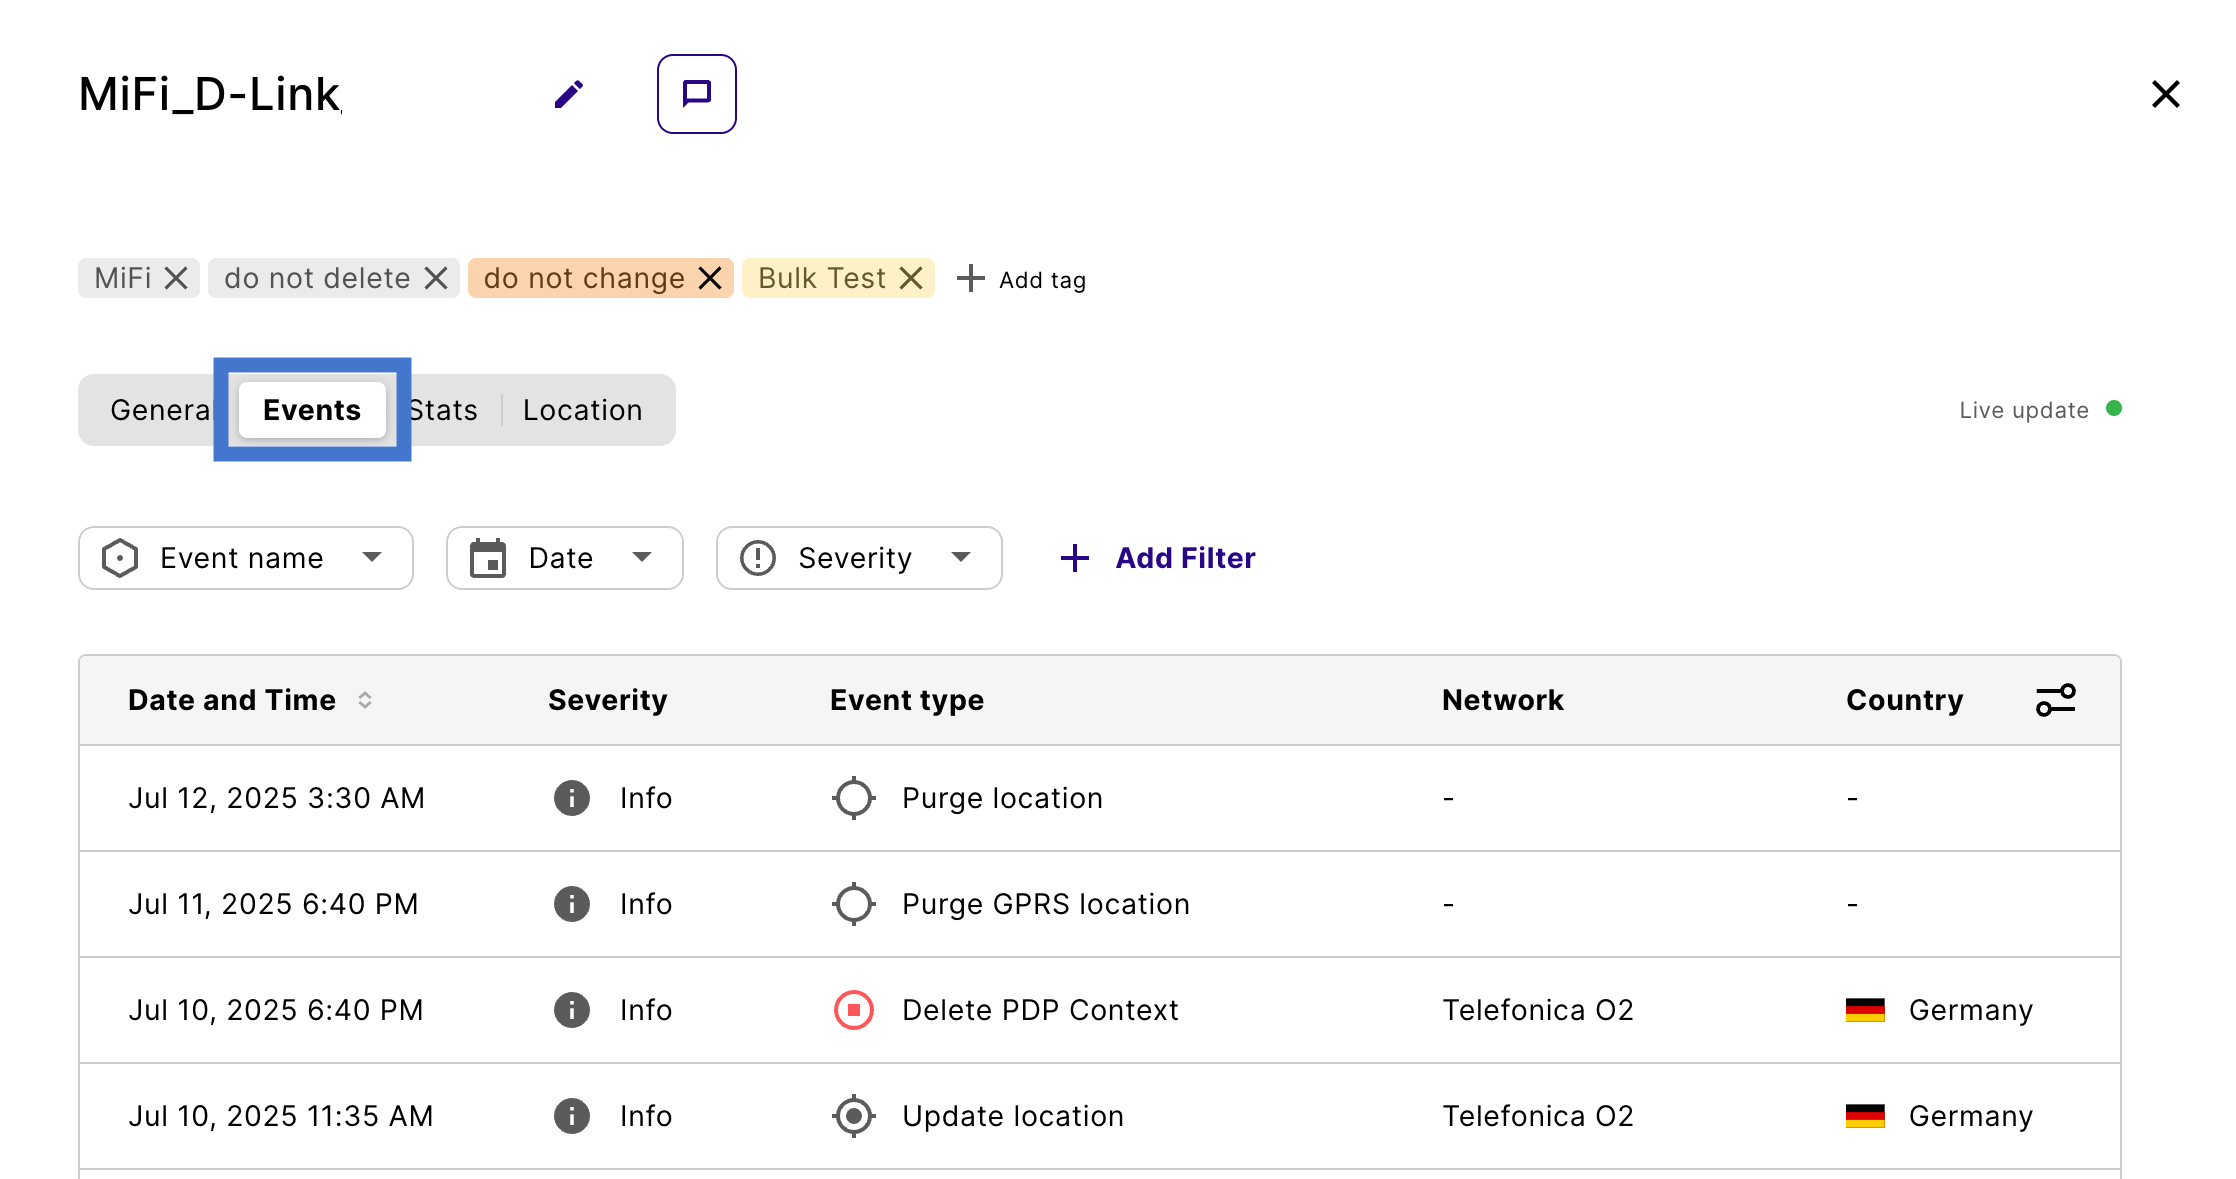
Task: Open the Date filter dropdown
Action: pos(564,558)
